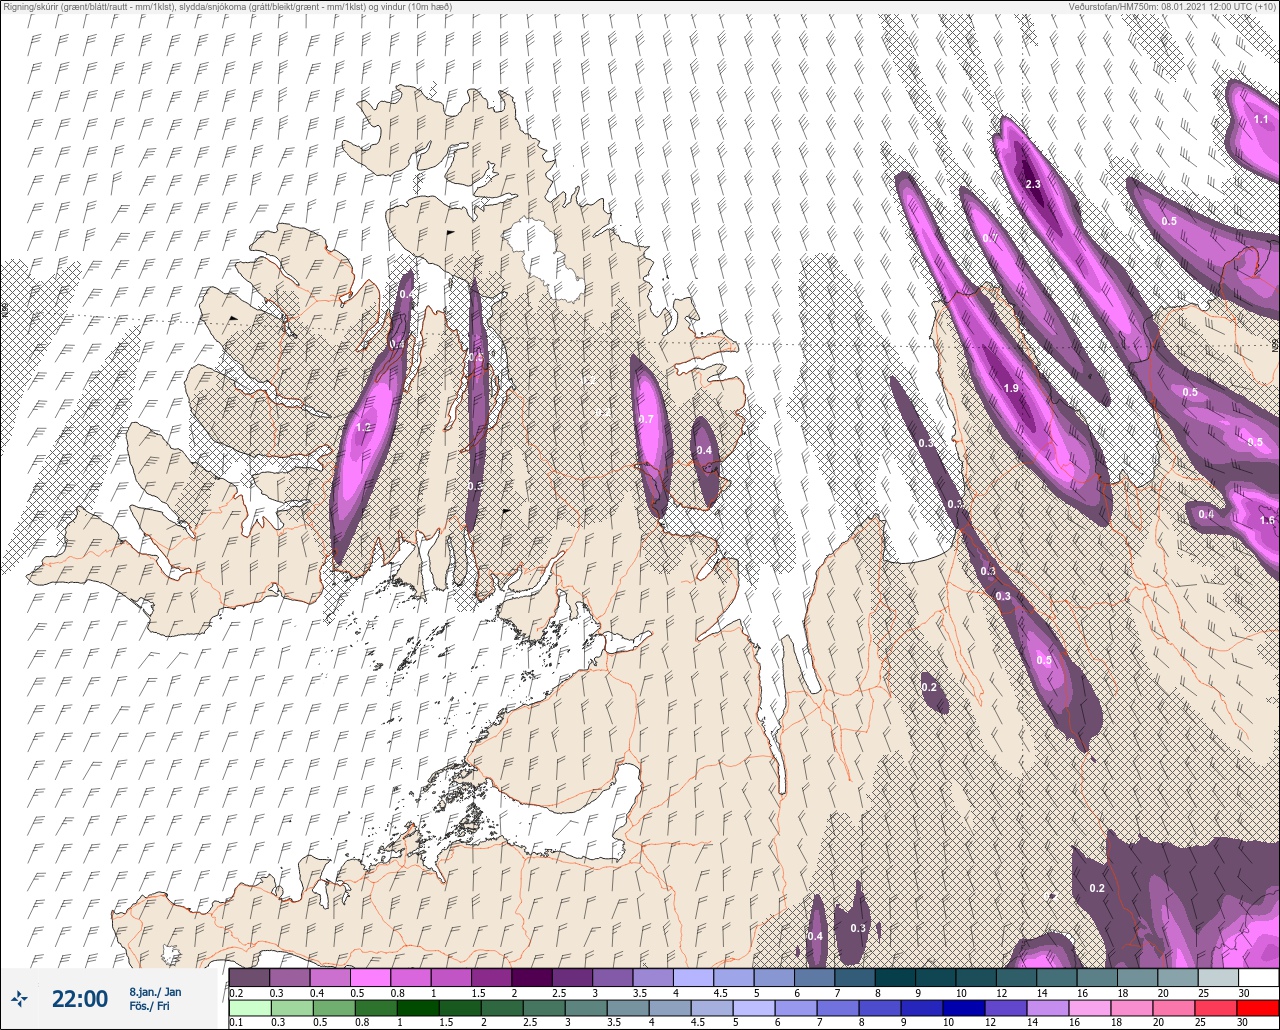Select the crimson 25 swatch in rain legend
The image size is (1280, 1030).
(x=1217, y=1008)
